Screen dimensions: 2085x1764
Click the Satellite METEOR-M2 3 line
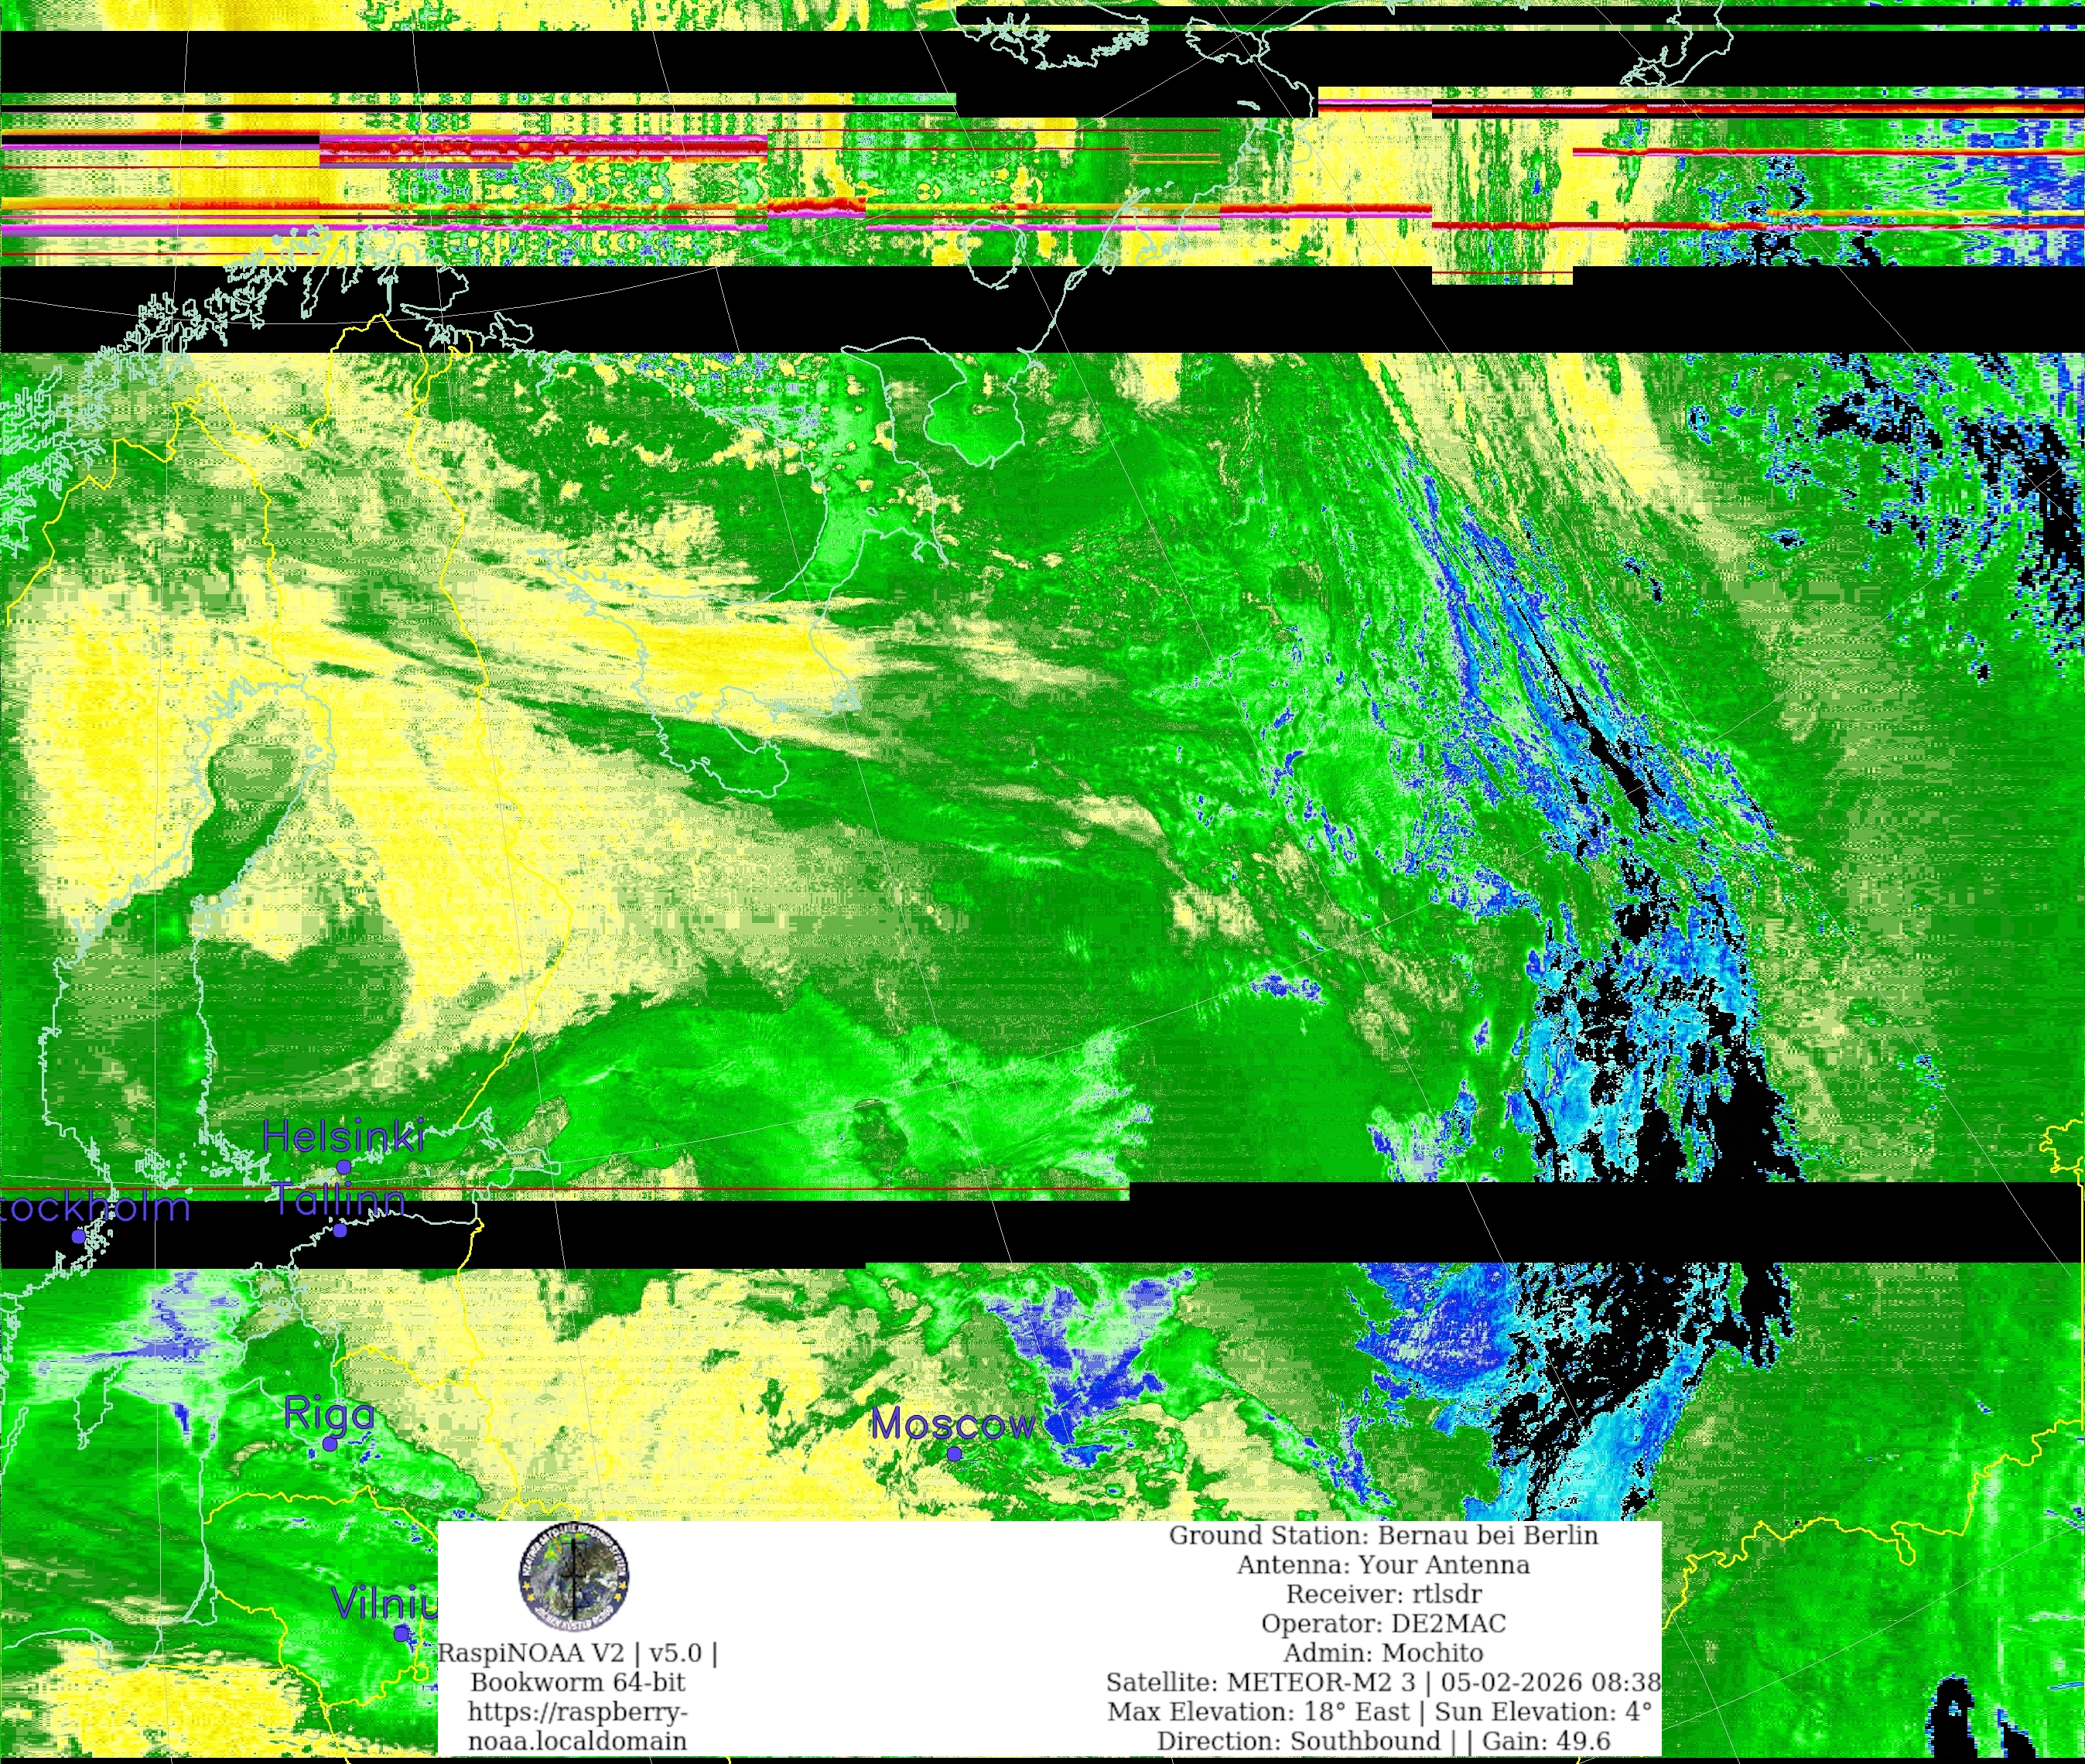point(1383,1682)
